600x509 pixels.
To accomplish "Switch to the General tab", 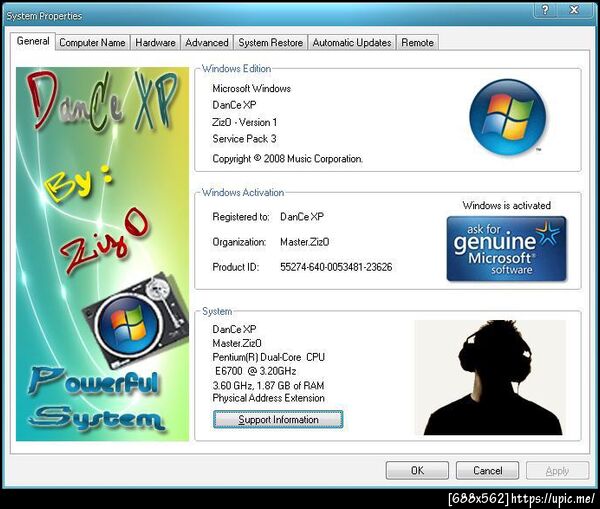I will click(33, 41).
